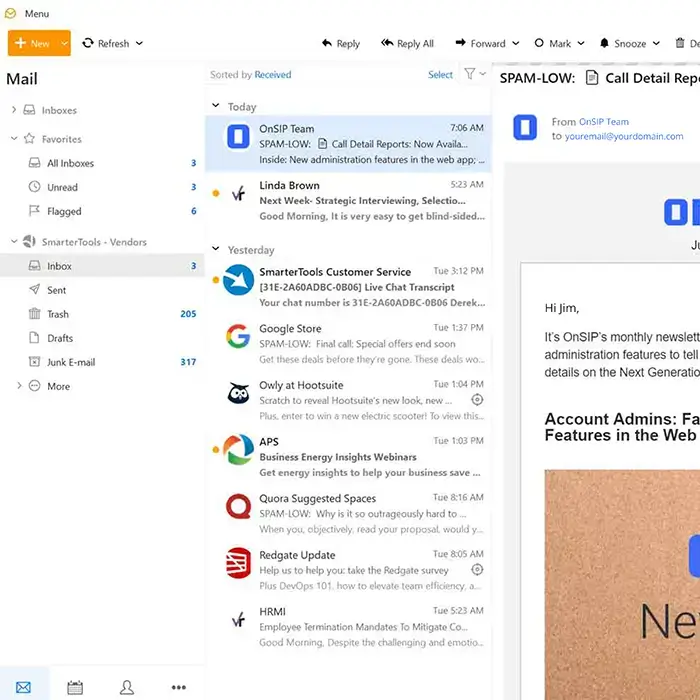Expand the Inboxes tree node
The image size is (700, 700).
click(14, 110)
